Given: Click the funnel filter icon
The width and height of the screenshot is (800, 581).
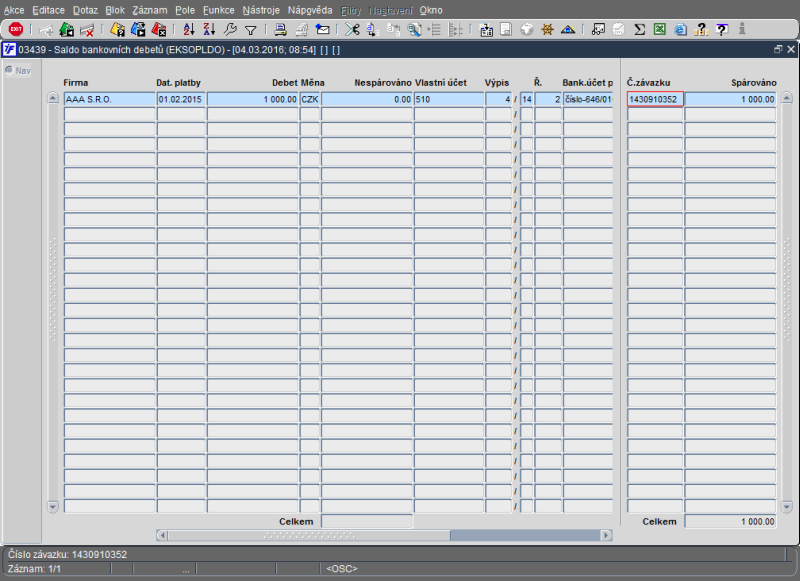Looking at the screenshot, I should 251,31.
